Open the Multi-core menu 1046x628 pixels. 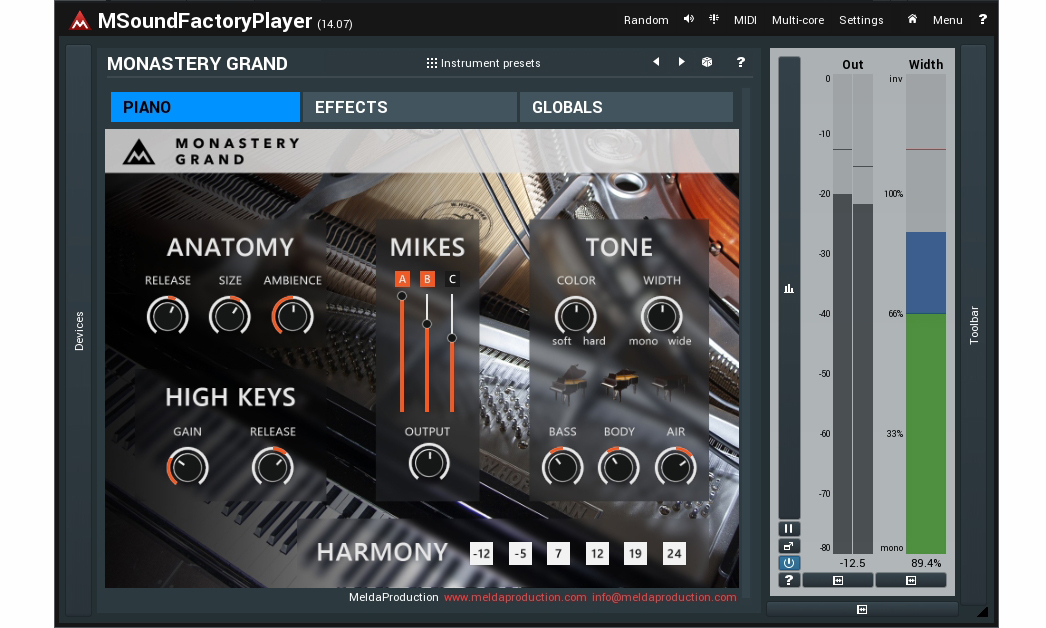pyautogui.click(x=798, y=20)
